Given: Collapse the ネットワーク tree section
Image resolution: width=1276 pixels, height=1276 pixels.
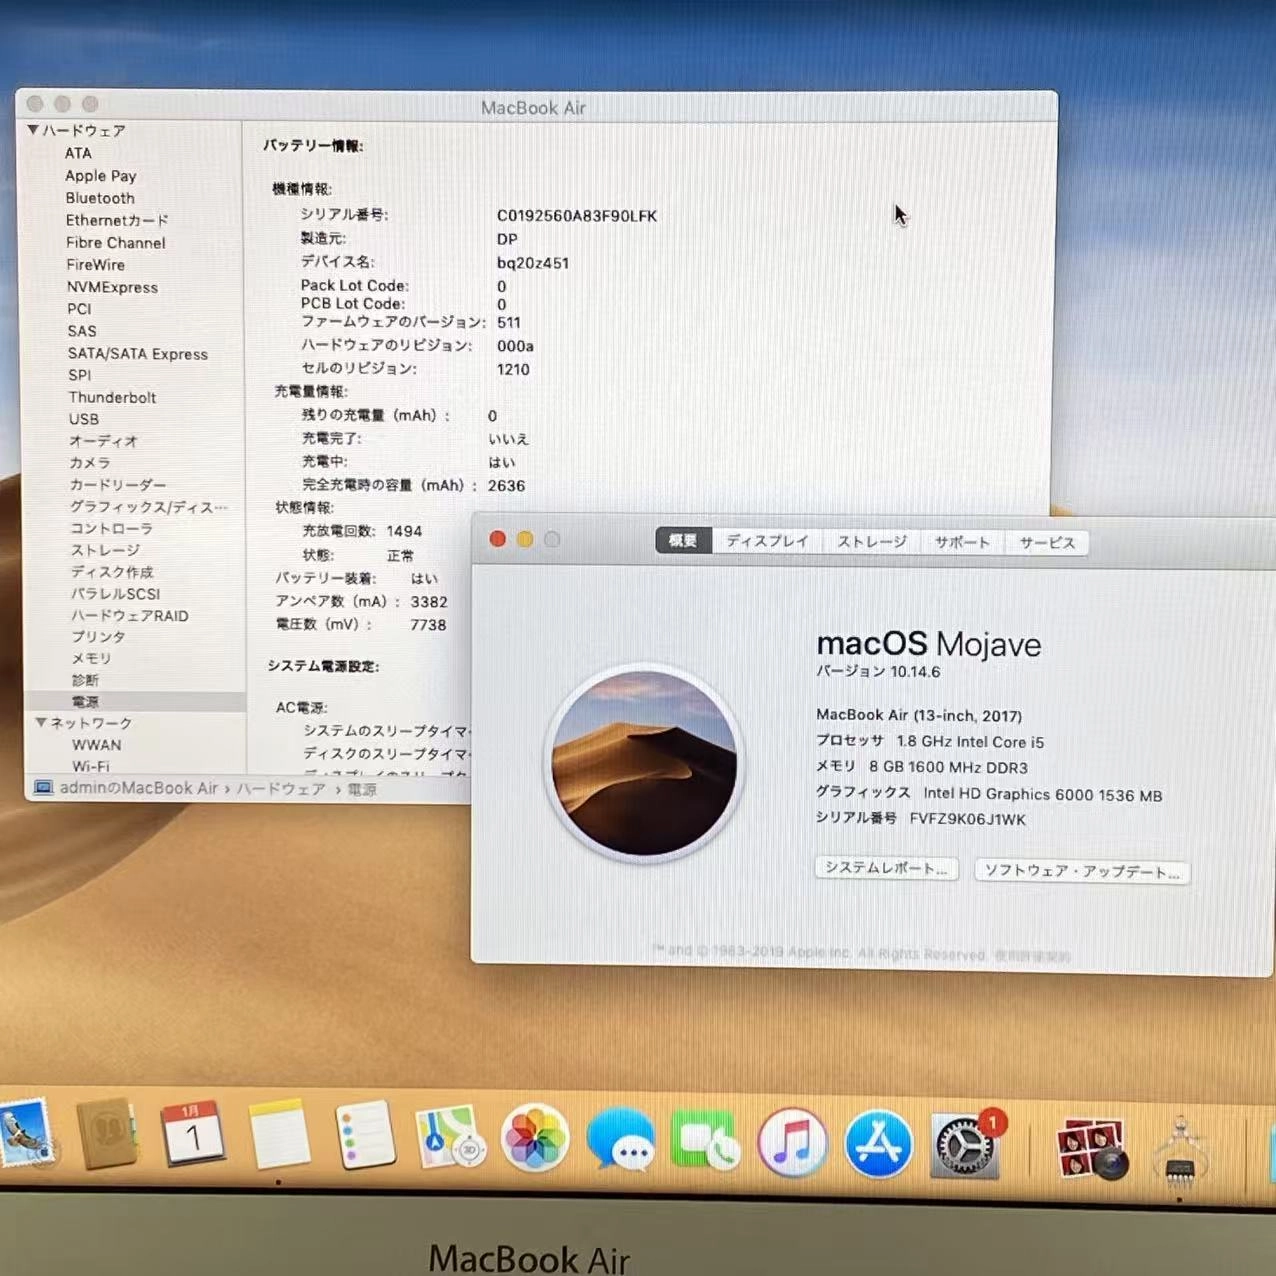Looking at the screenshot, I should point(40,722).
